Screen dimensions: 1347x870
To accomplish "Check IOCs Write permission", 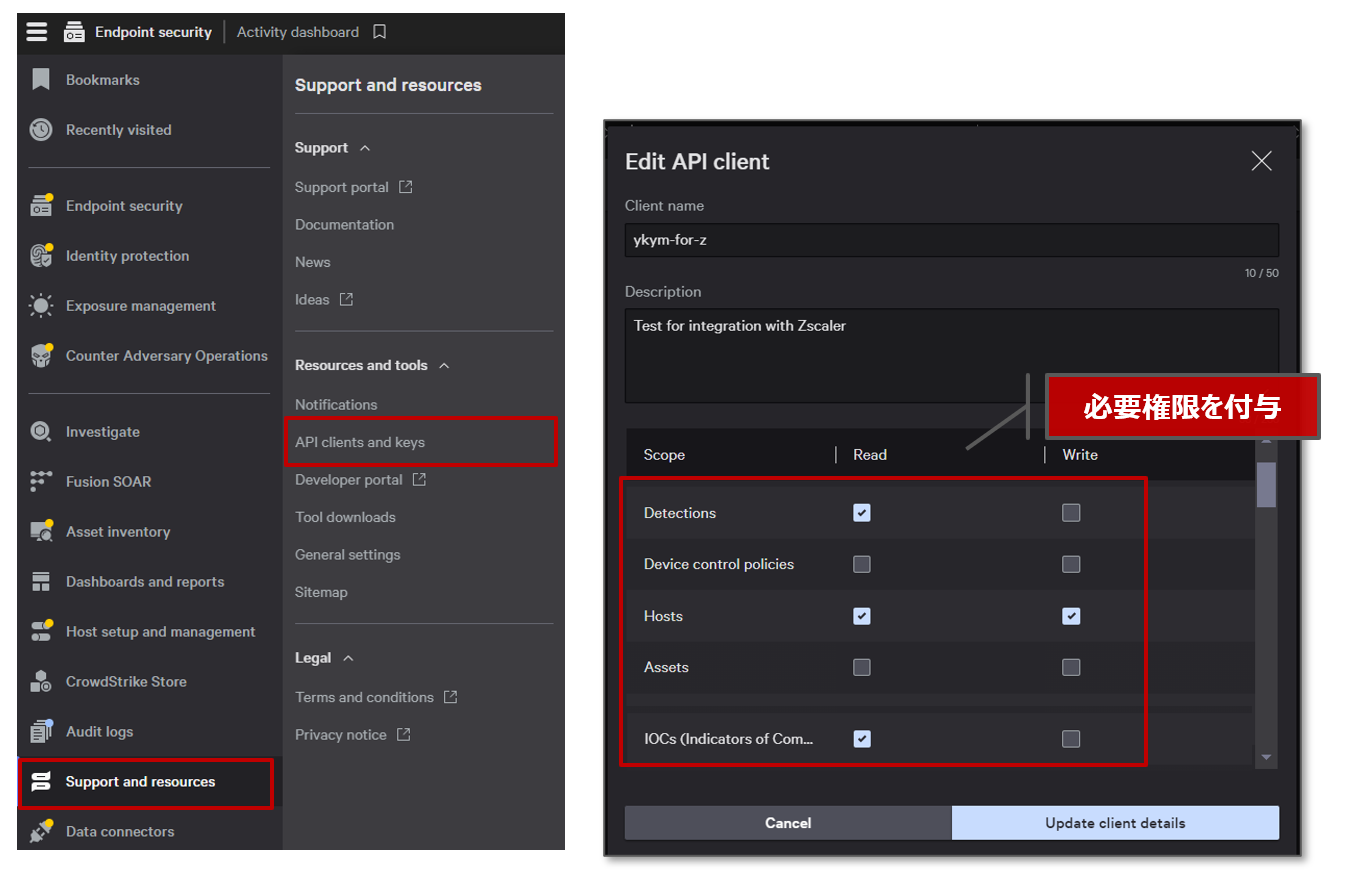I will tap(1071, 739).
